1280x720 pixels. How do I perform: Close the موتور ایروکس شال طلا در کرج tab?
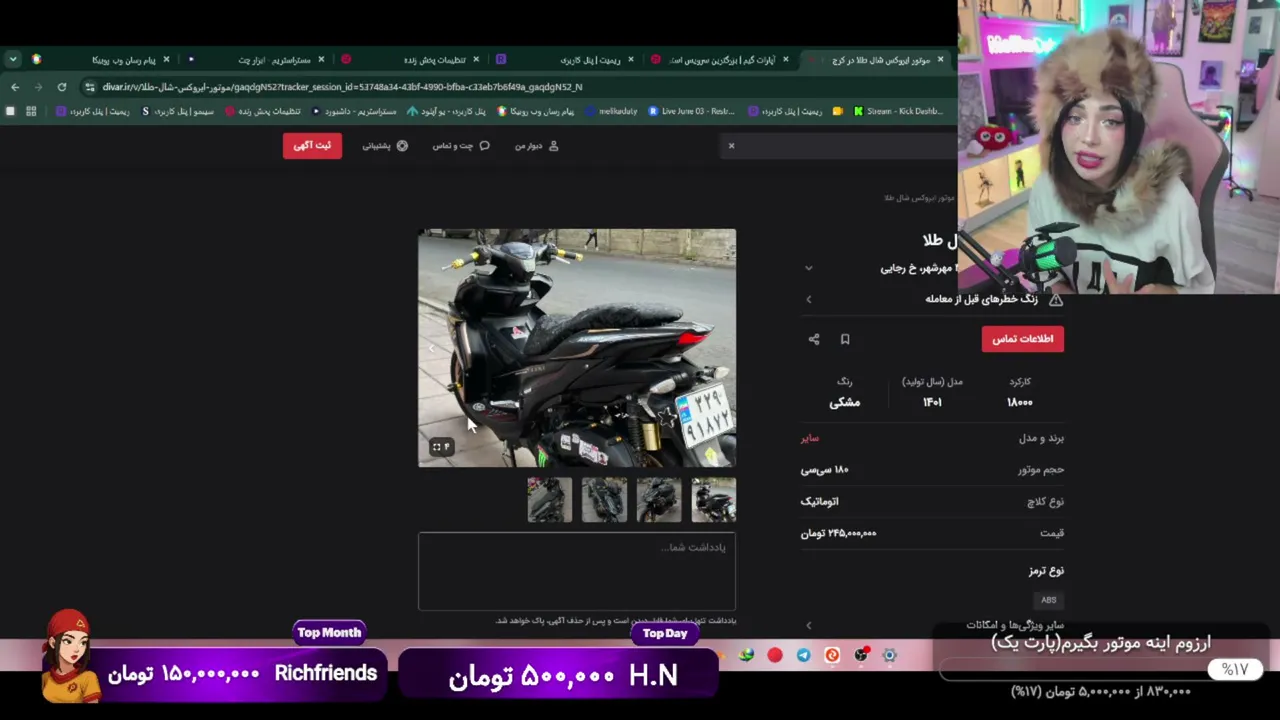(x=940, y=60)
